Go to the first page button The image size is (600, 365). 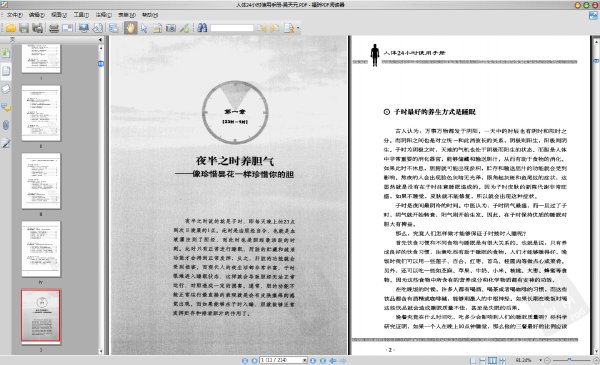[245, 360]
